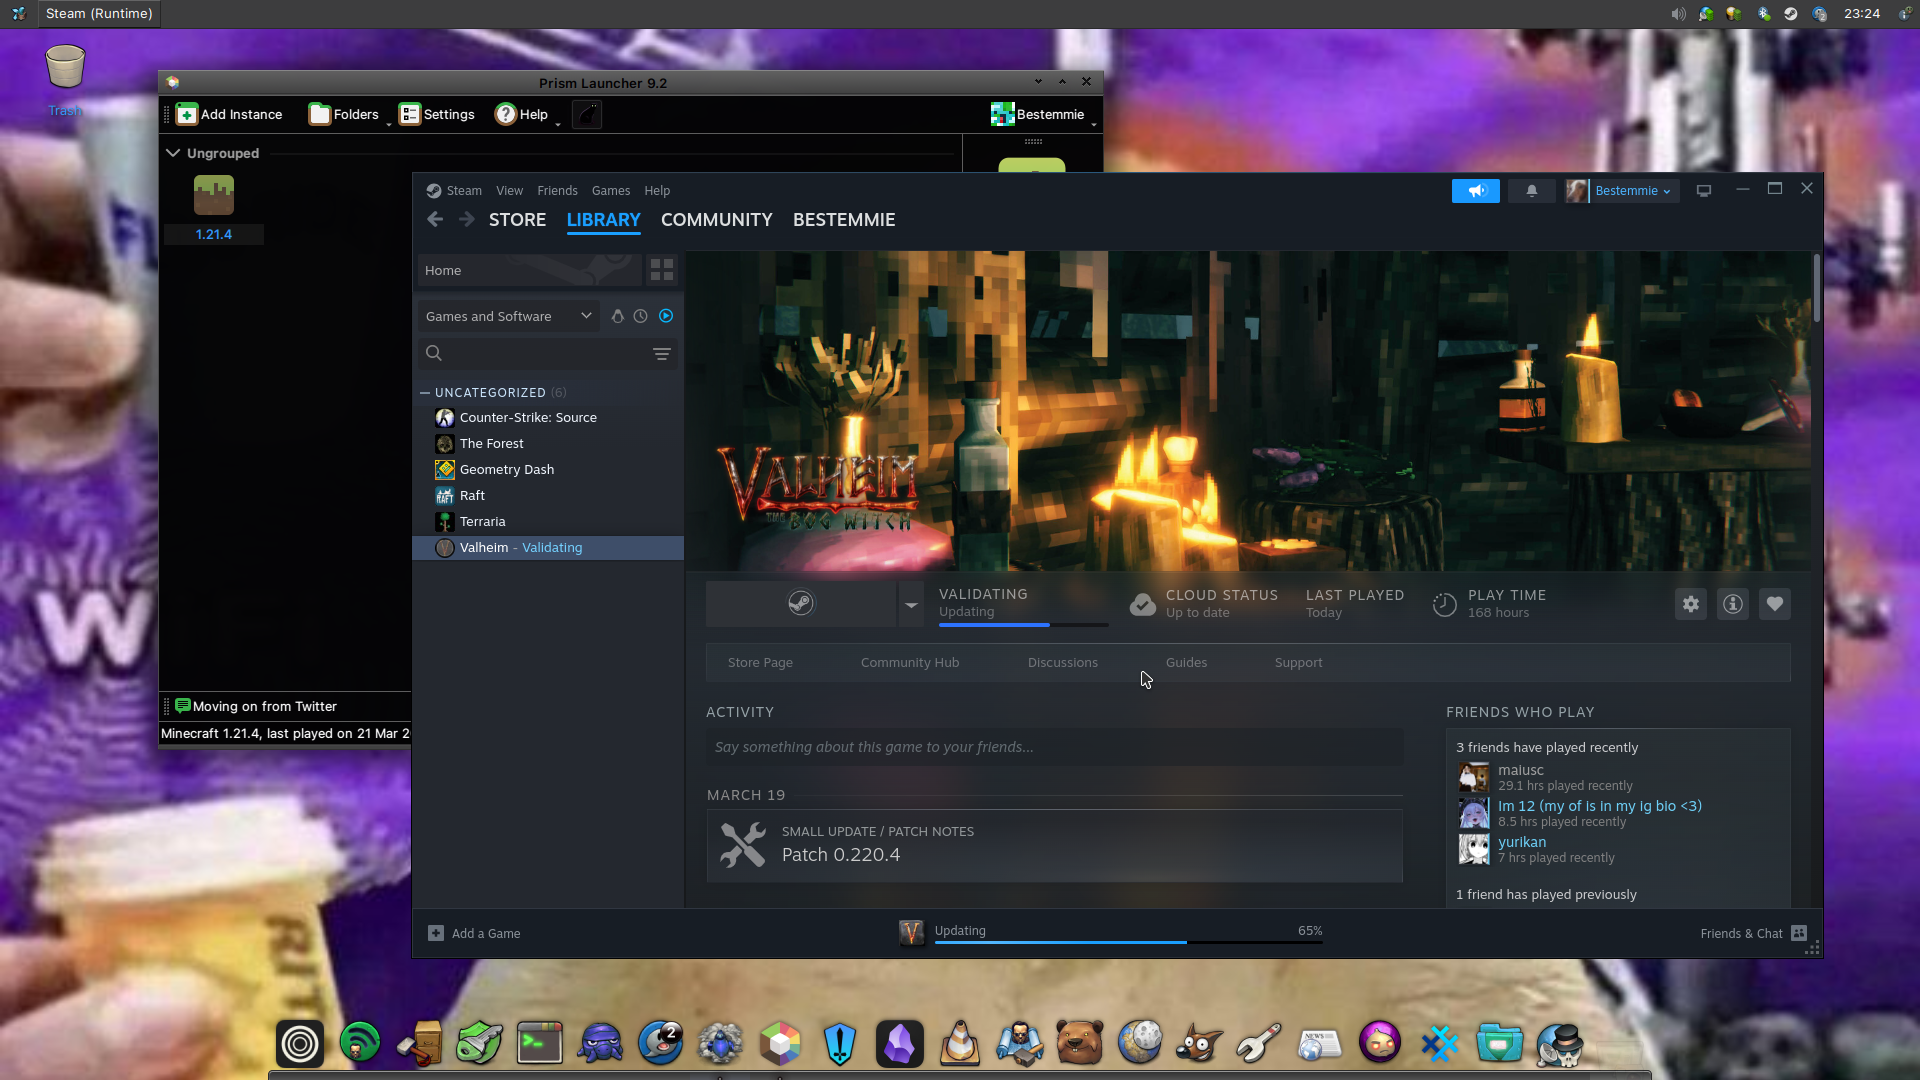
Task: Open Valheim game settings gear icon
Action: [x=1690, y=604]
